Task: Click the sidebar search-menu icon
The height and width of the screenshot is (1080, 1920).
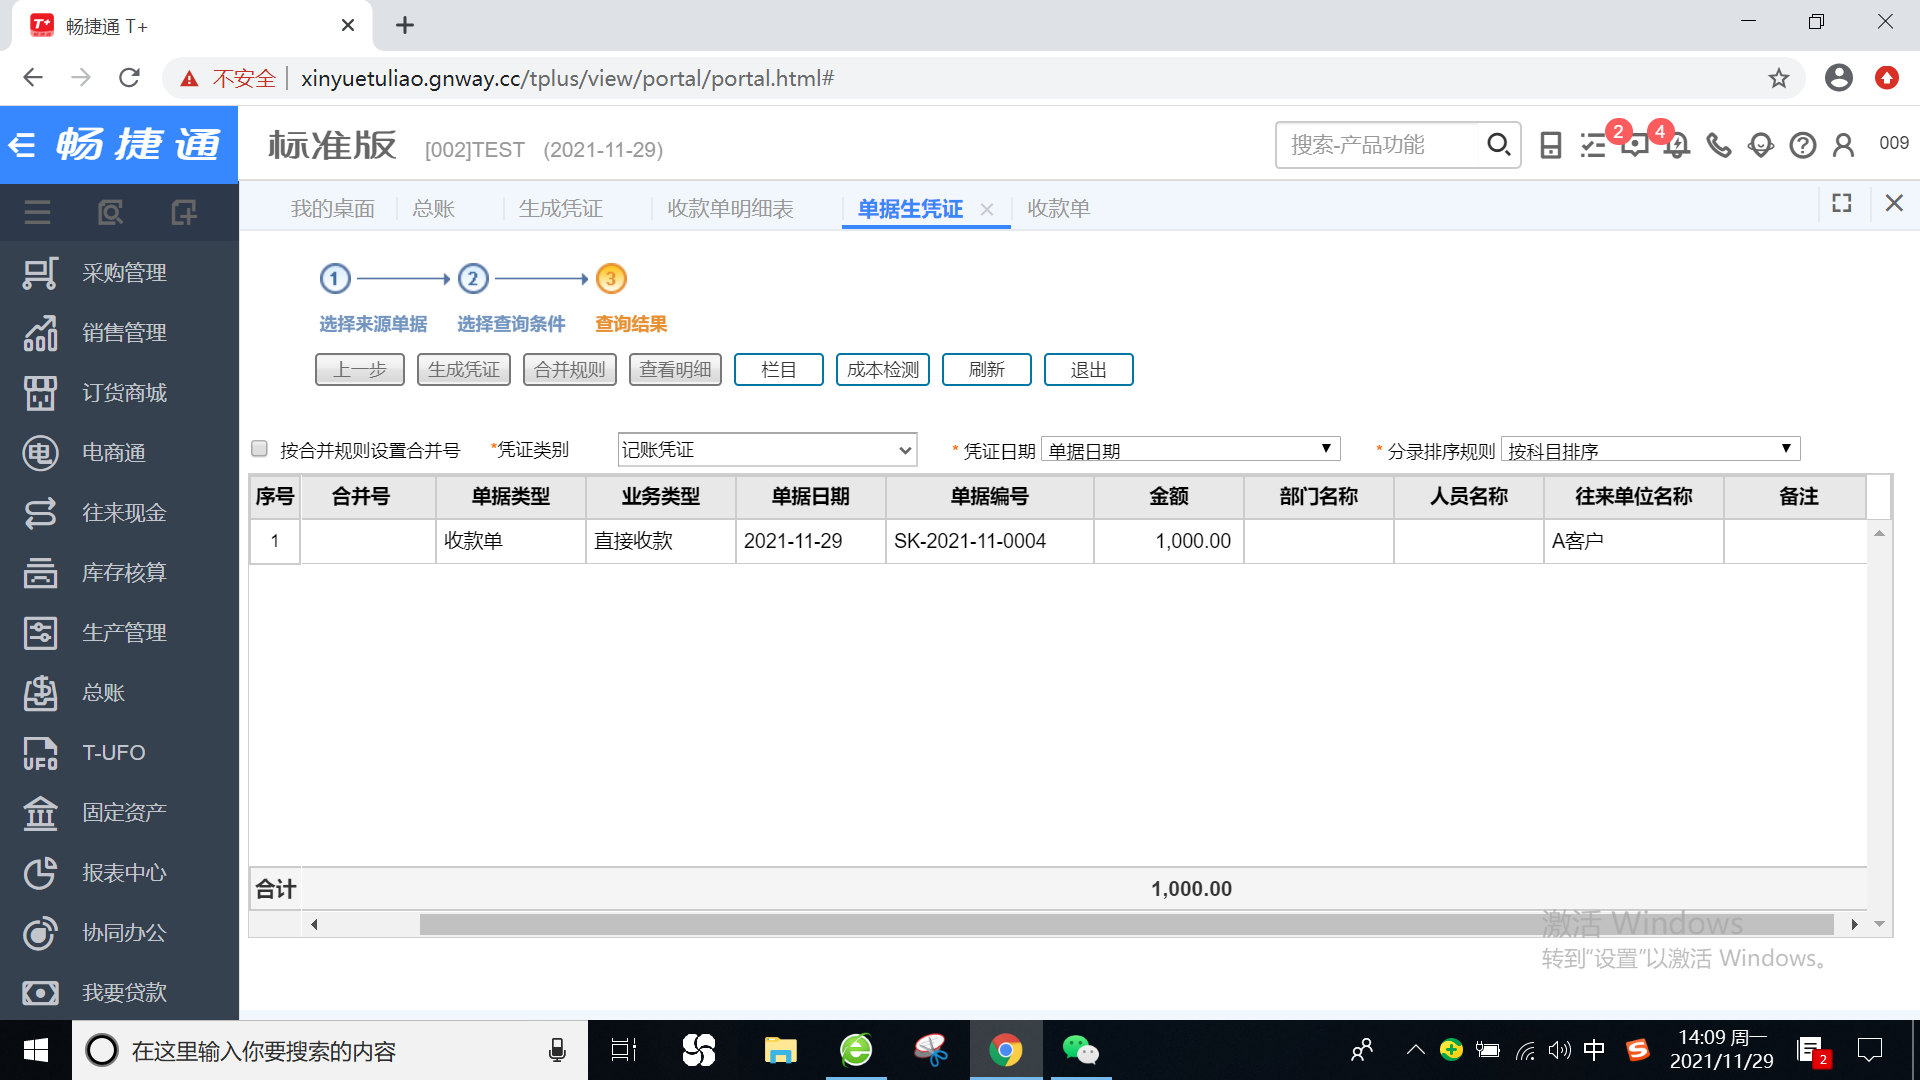Action: tap(110, 212)
